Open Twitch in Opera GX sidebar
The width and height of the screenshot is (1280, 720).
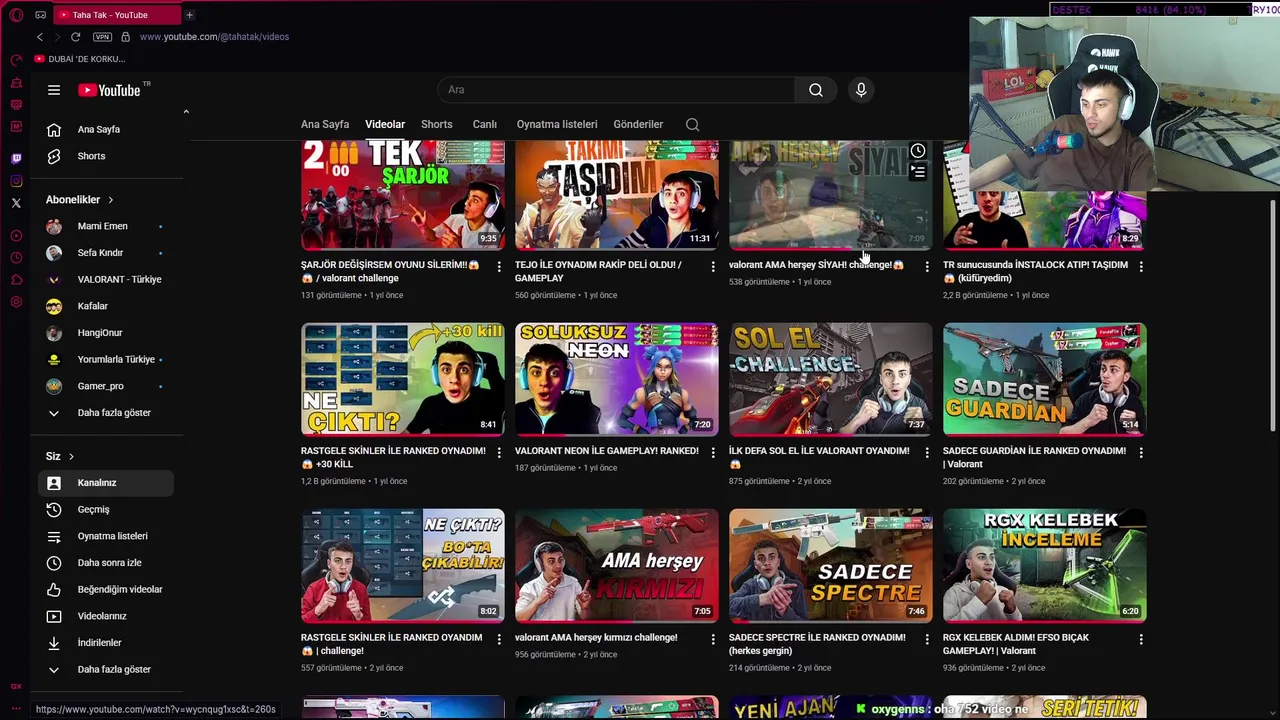pyautogui.click(x=16, y=158)
